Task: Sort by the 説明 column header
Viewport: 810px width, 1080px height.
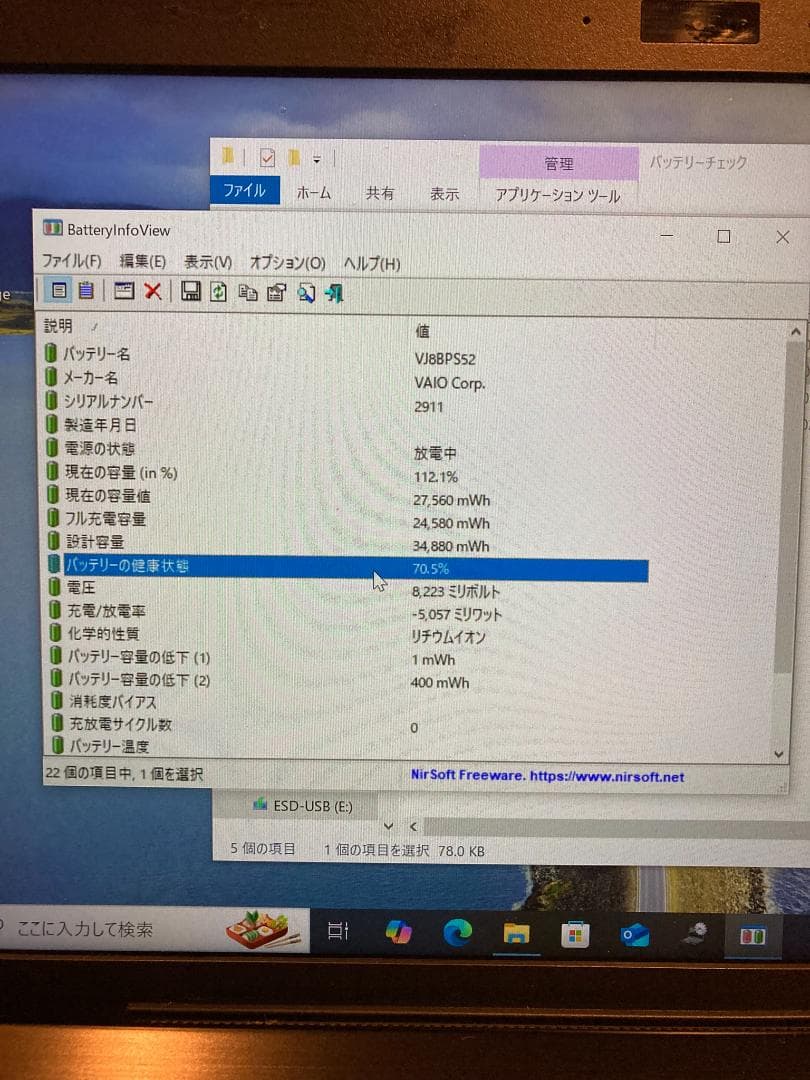Action: click(59, 325)
